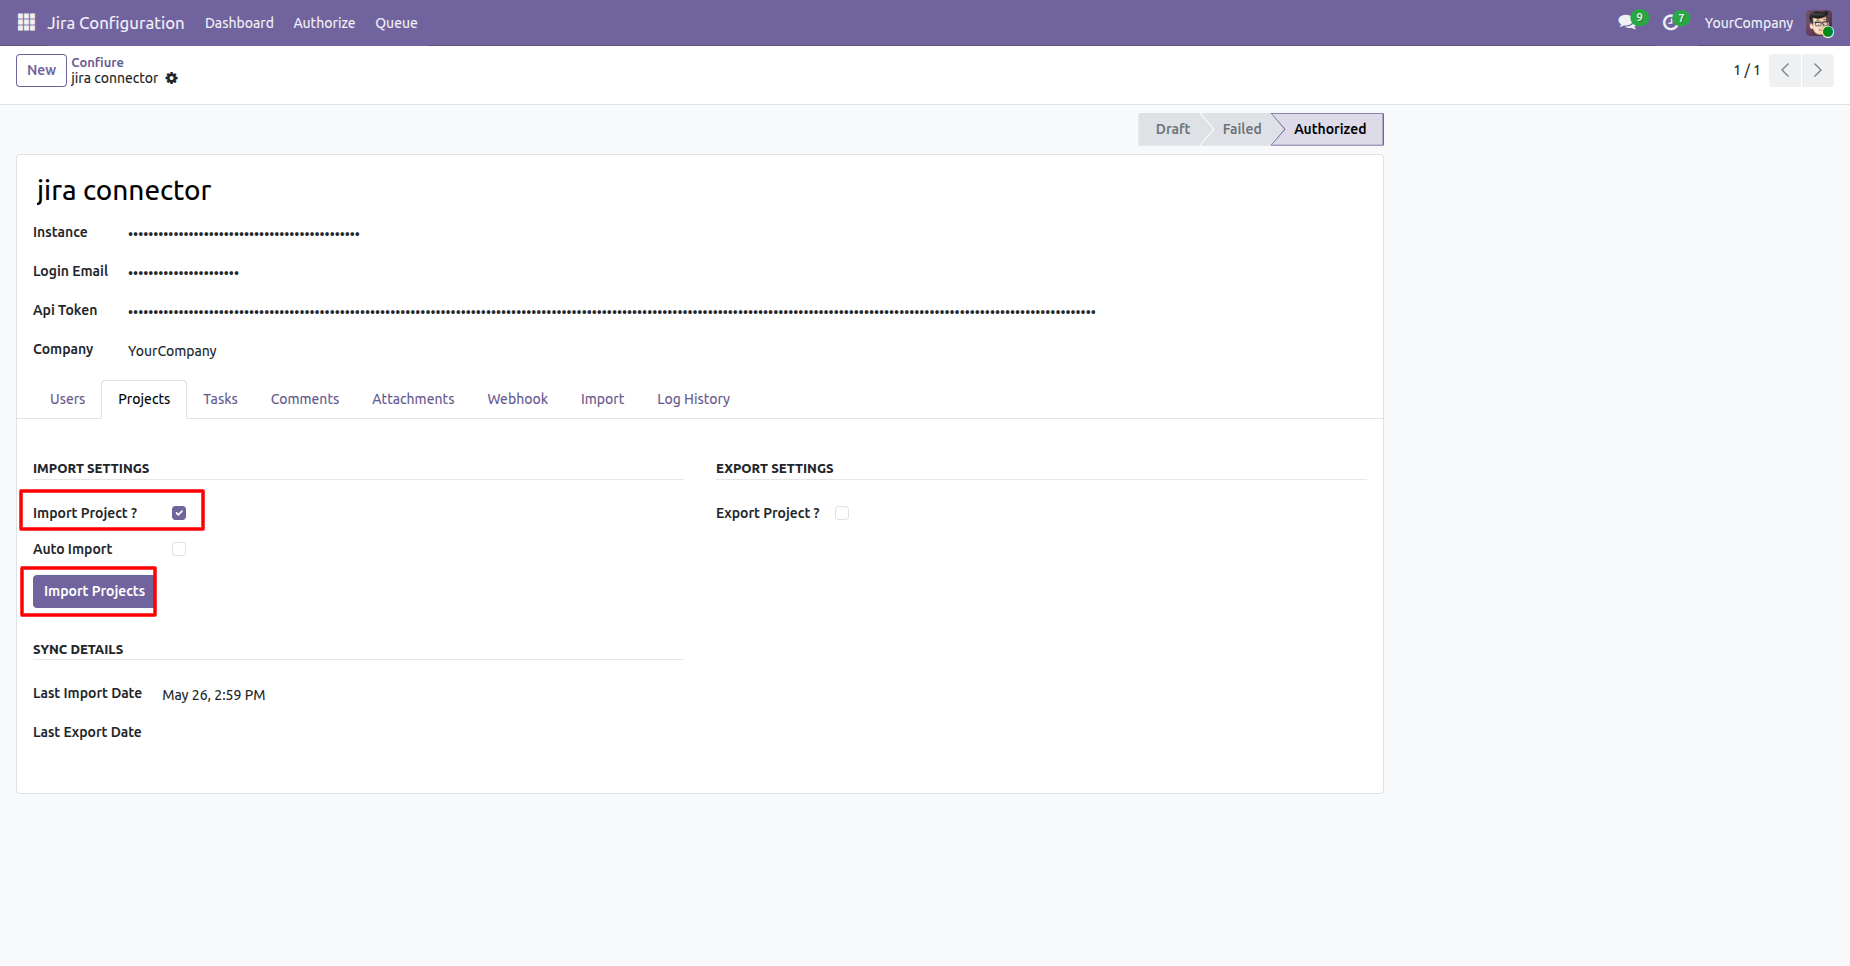Open the chat messages icon

[1627, 22]
